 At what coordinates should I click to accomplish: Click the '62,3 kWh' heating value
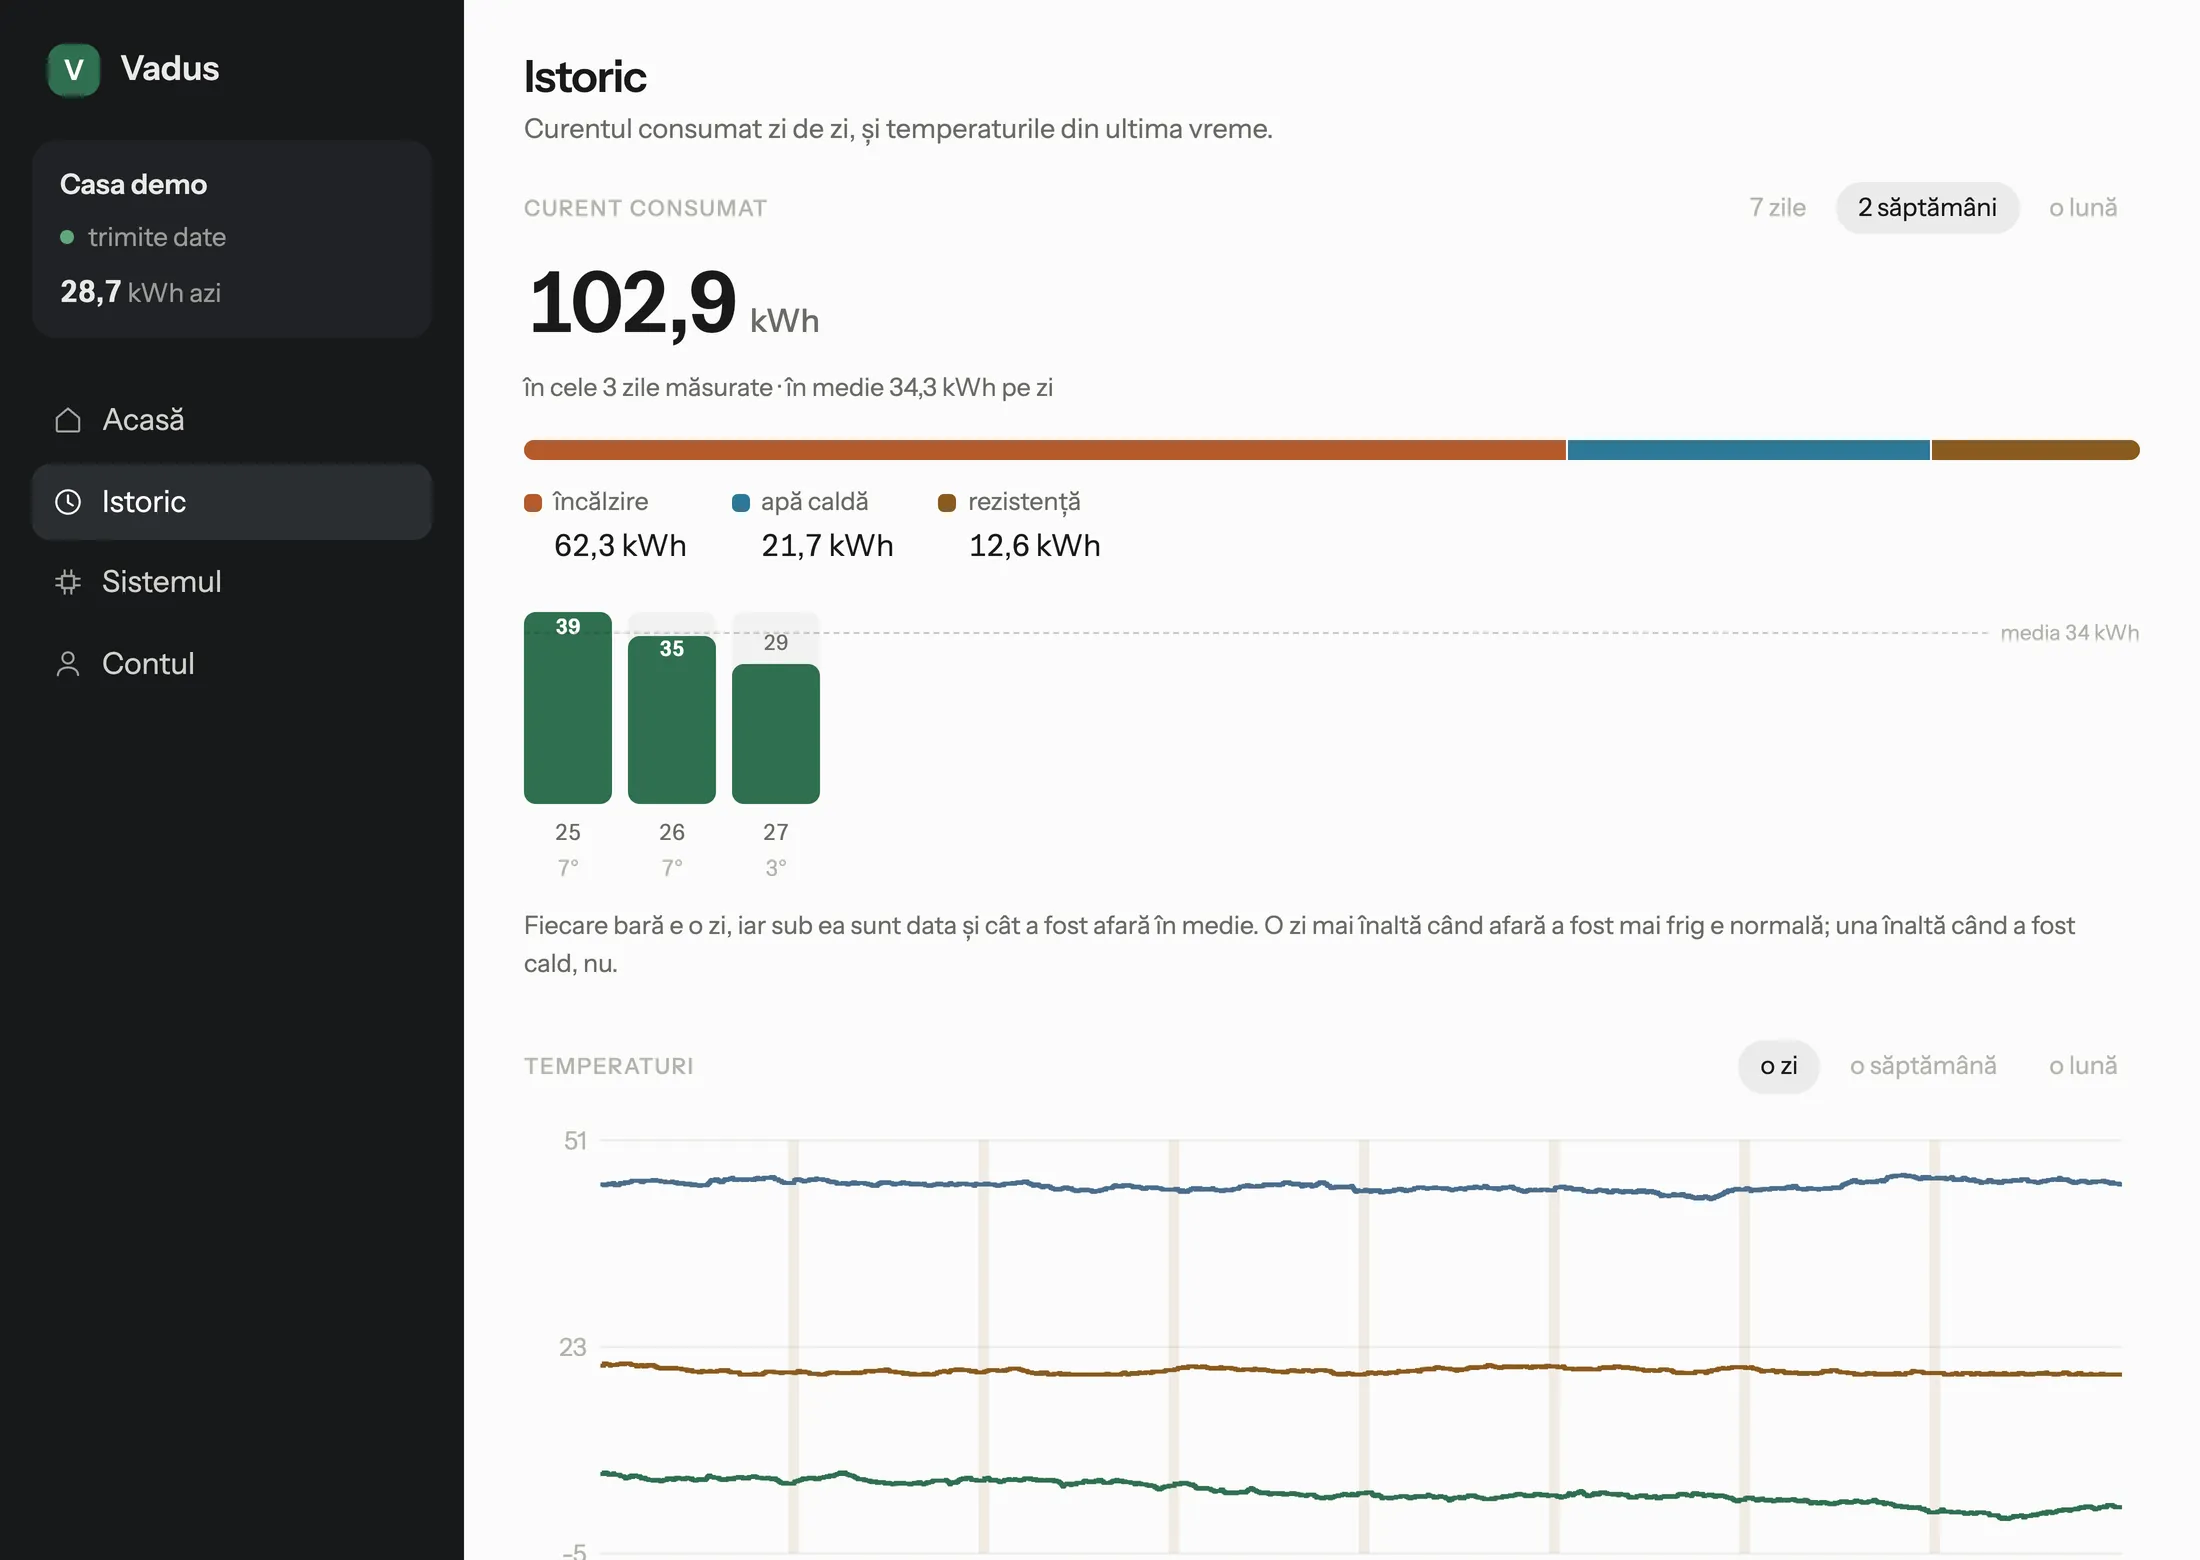coord(620,546)
